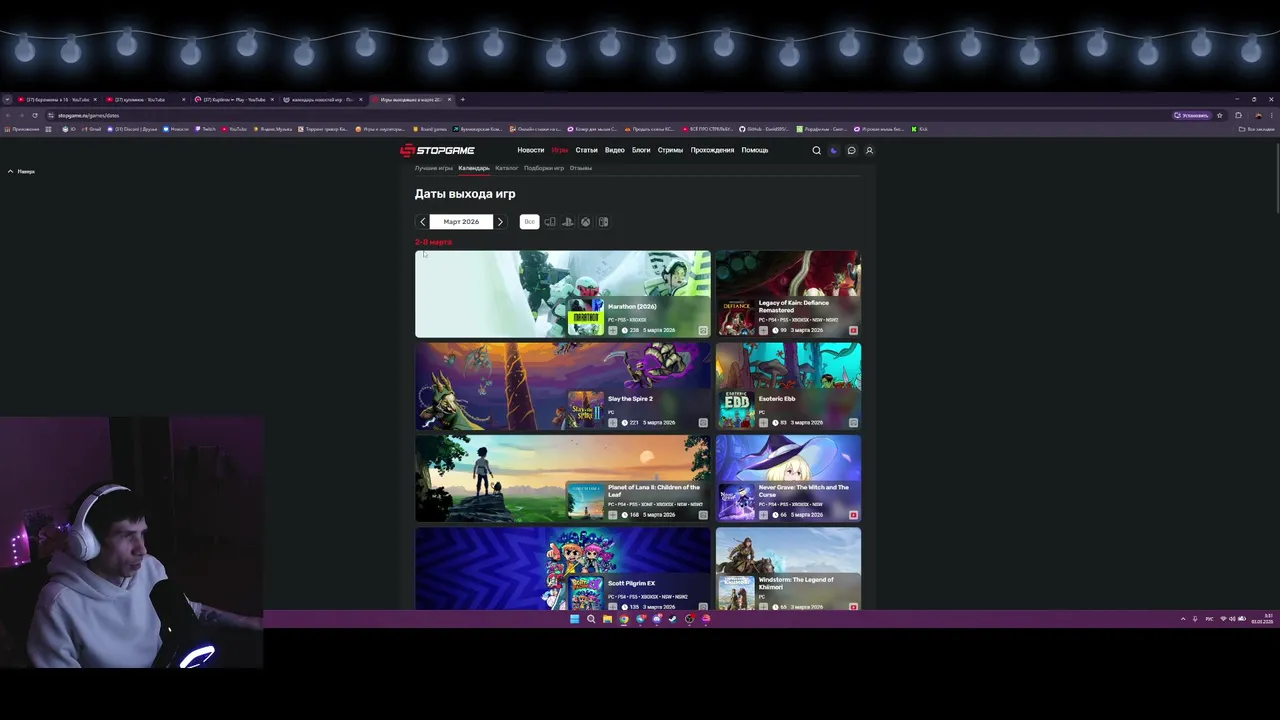Viewport: 1280px width, 720px height.
Task: Reload the page in the browser toolbar
Action: tap(35, 115)
